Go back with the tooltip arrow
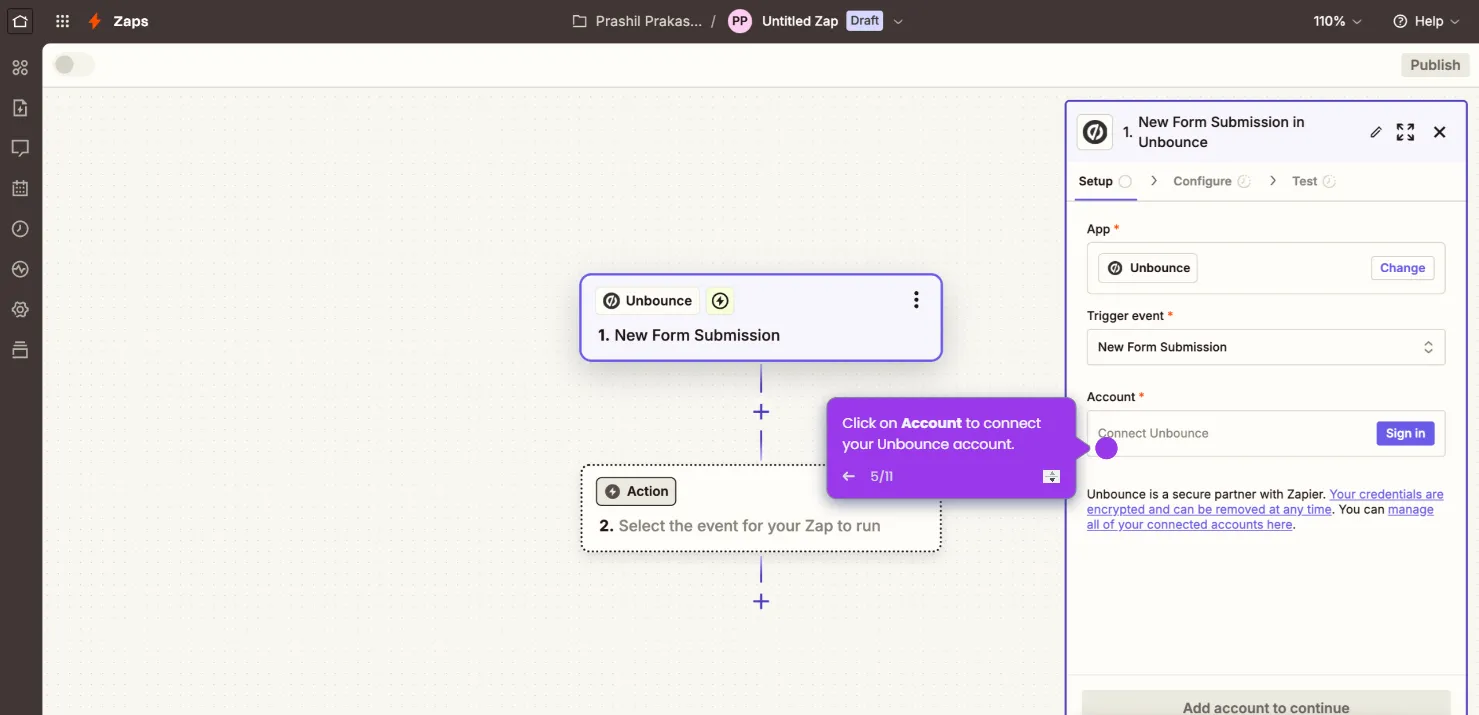Viewport: 1479px width, 715px height. click(x=849, y=476)
